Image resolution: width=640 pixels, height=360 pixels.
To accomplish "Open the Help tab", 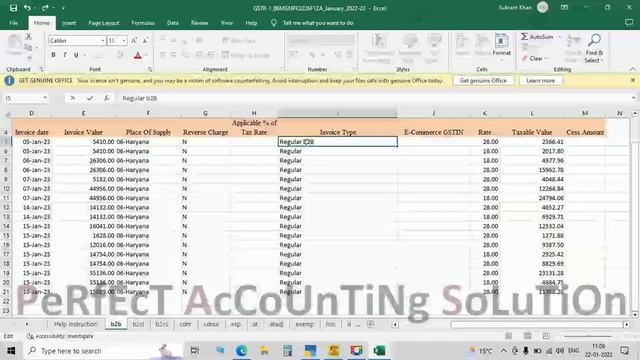I will pyautogui.click(x=251, y=23).
